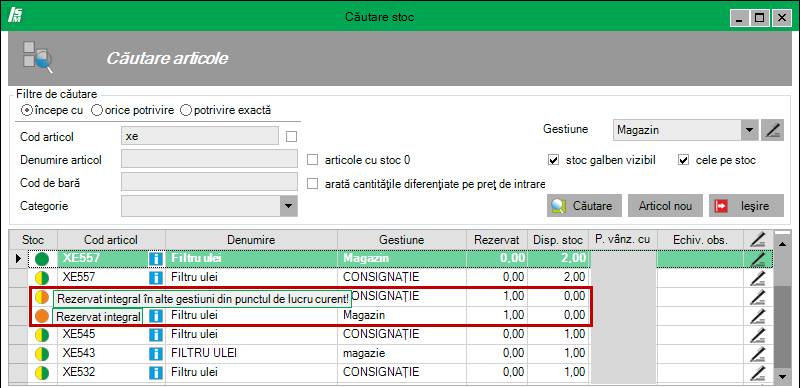This screenshot has height=388, width=800.
Task: Open info icon for XE545 row
Action: tap(155, 335)
